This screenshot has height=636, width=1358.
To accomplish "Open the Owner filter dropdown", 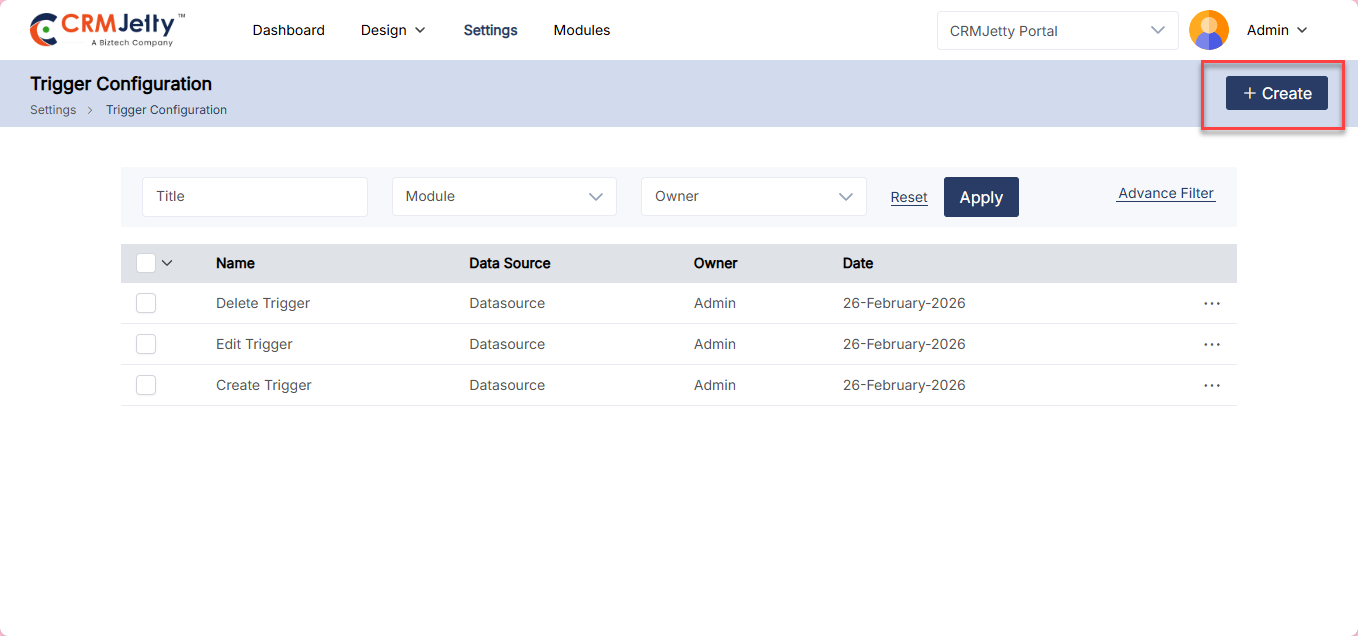I will [753, 196].
